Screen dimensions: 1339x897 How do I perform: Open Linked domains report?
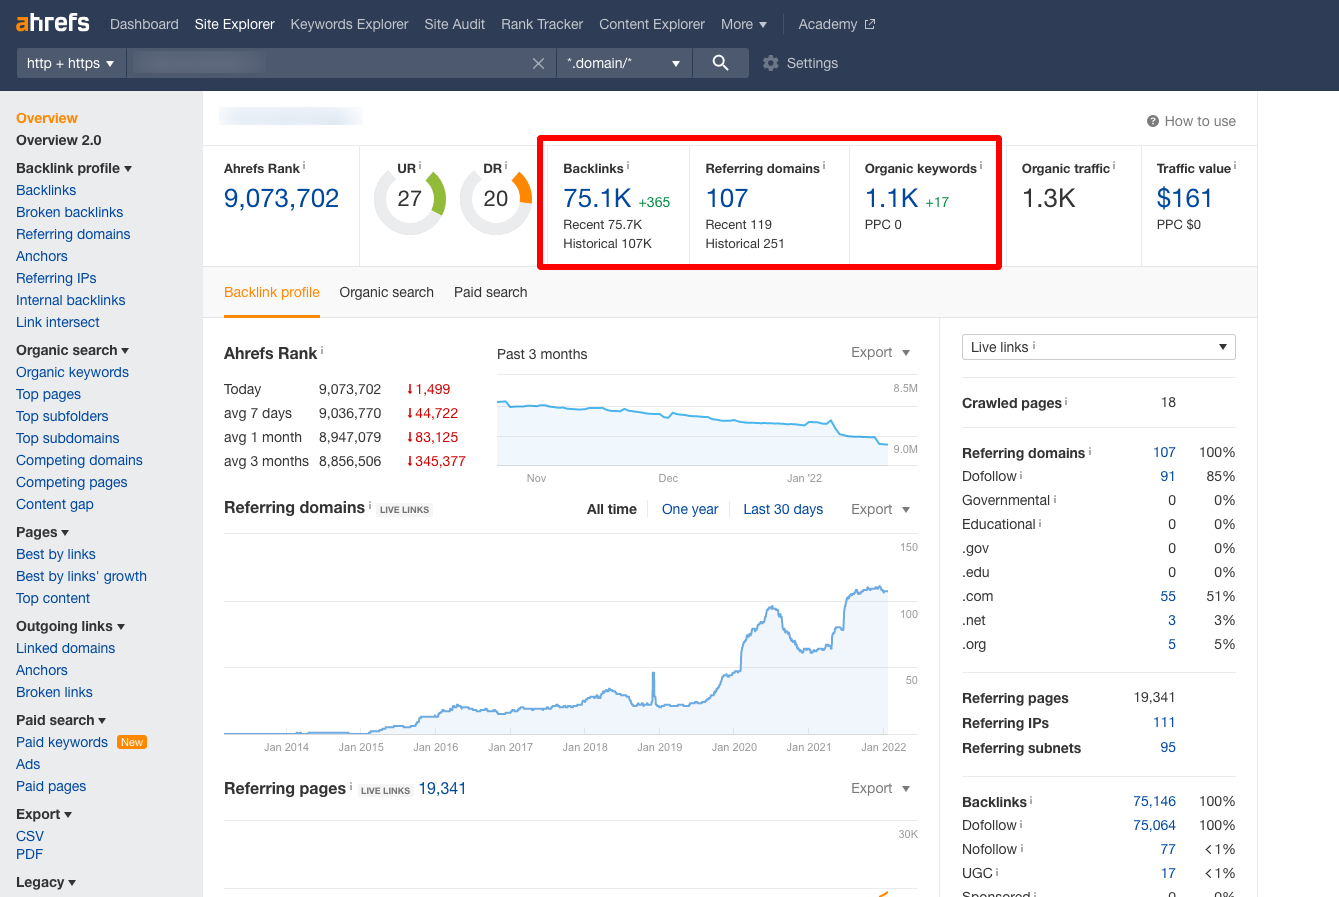tap(66, 648)
